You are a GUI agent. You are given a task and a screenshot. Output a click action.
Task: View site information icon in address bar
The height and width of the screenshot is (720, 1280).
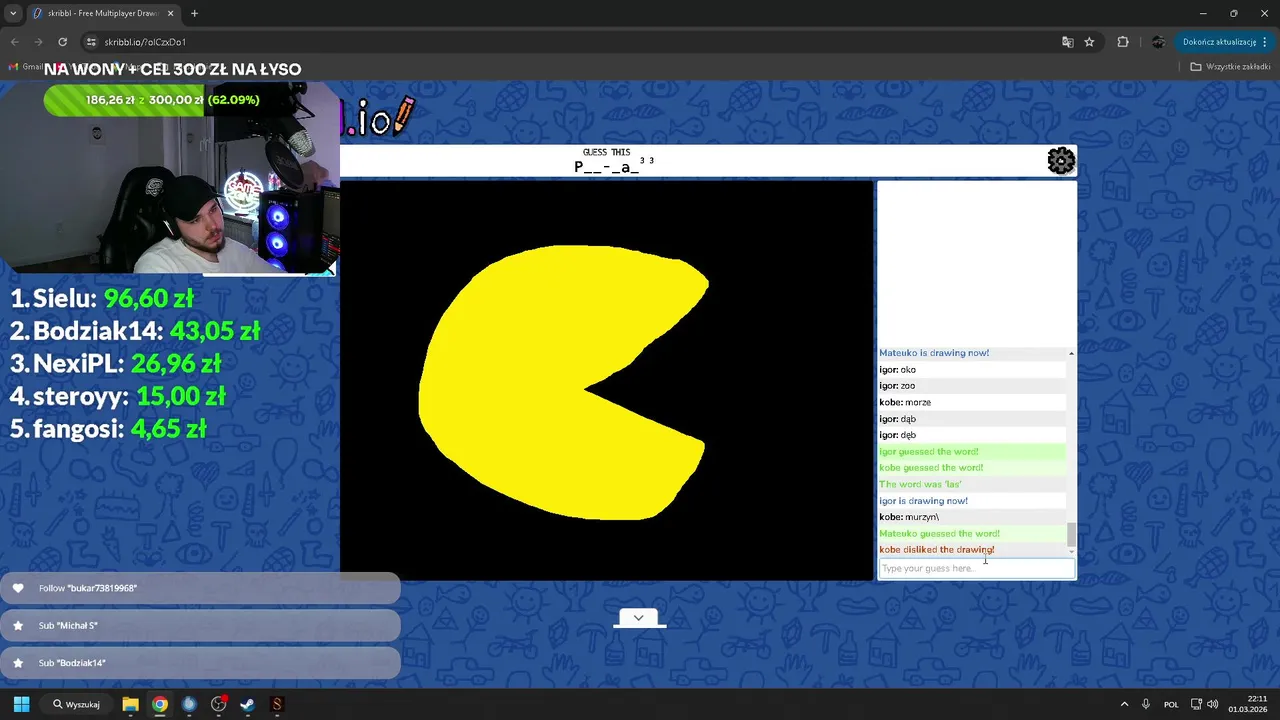click(91, 42)
